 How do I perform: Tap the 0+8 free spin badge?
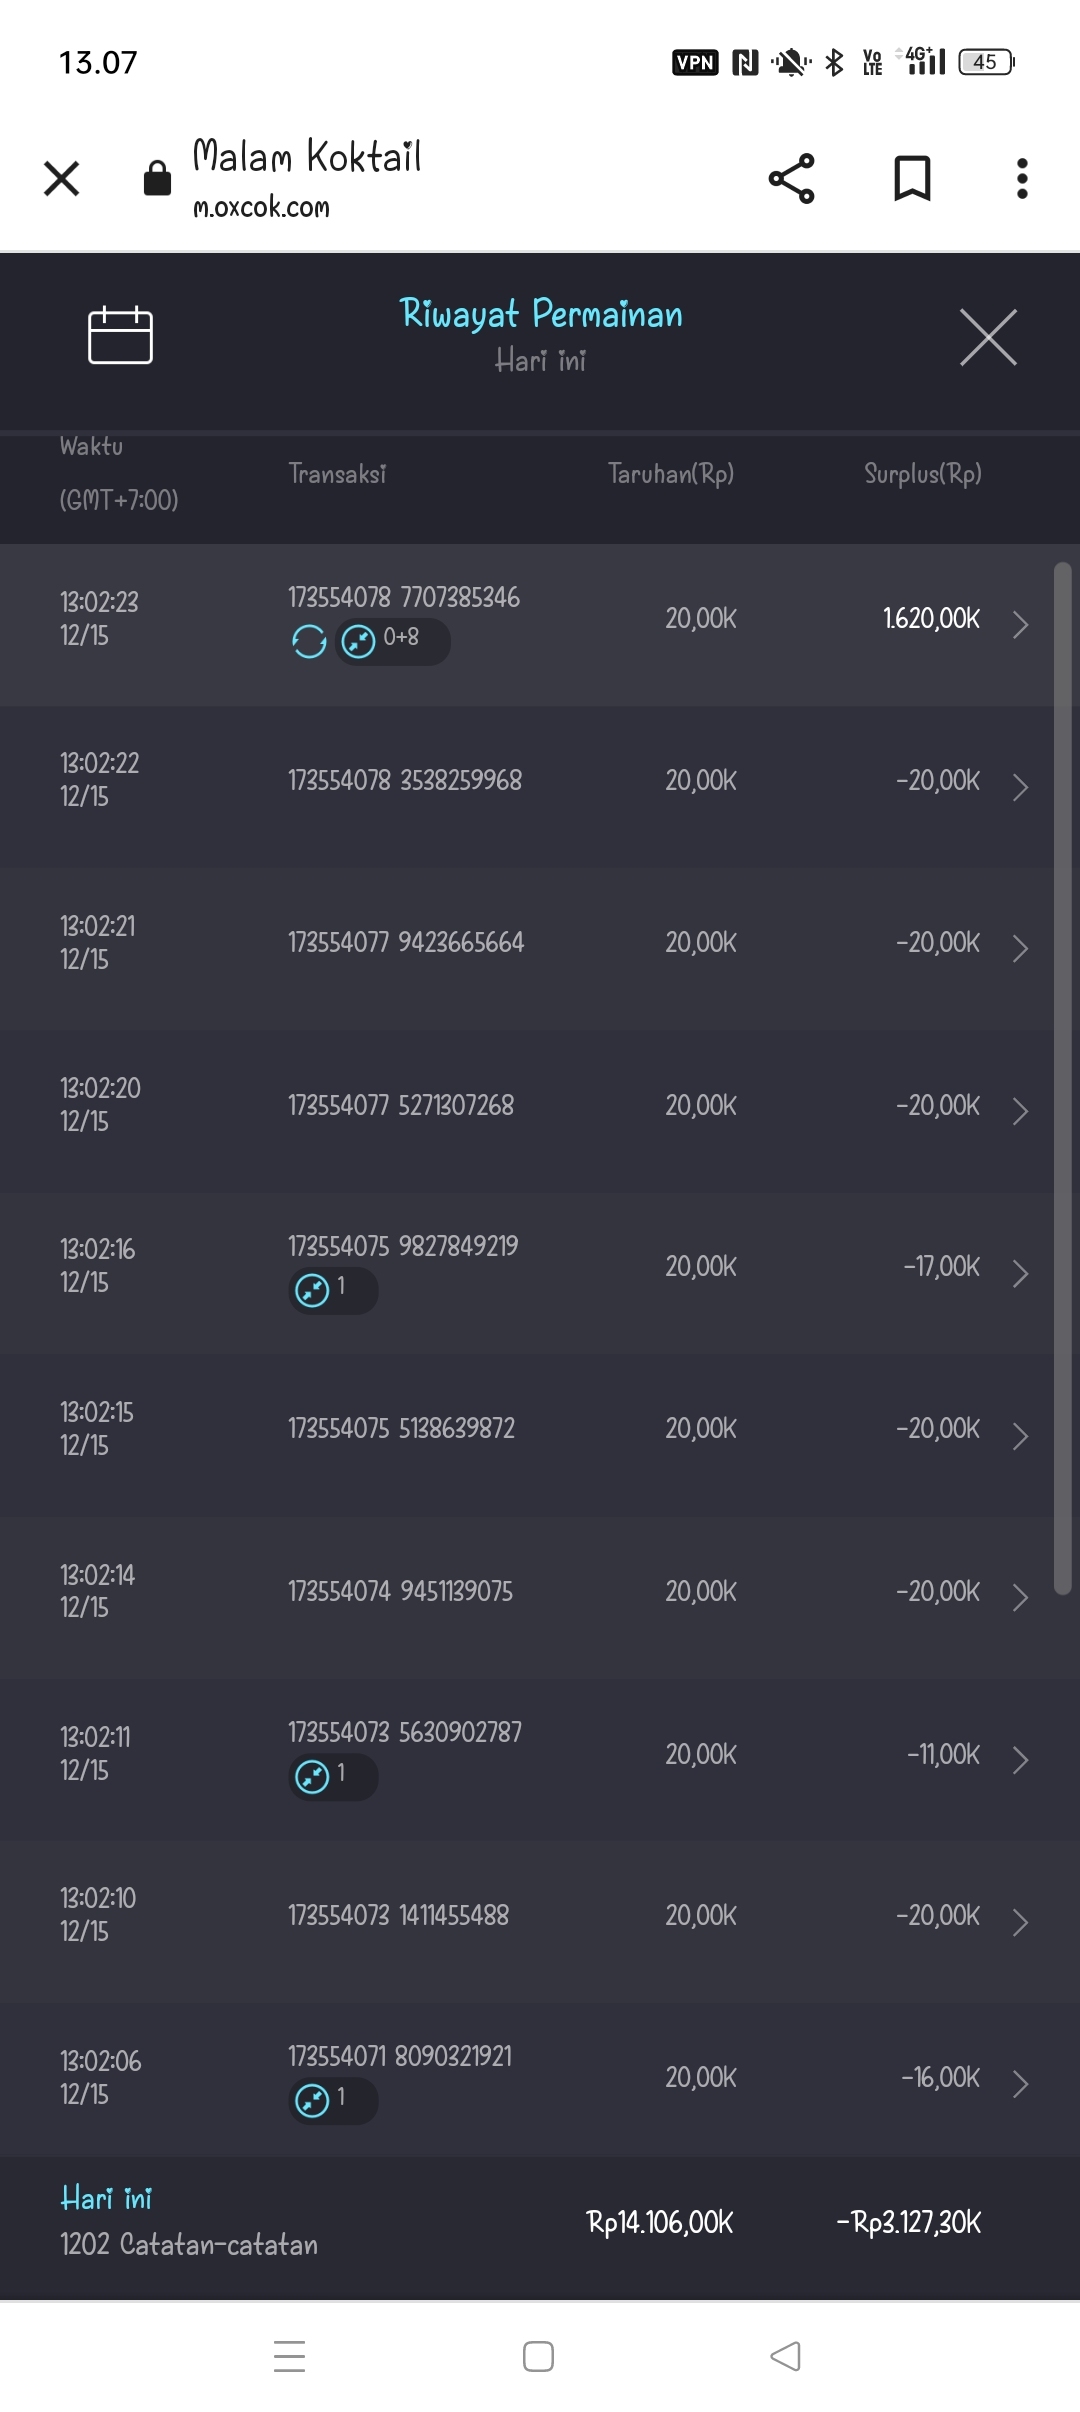pyautogui.click(x=392, y=641)
